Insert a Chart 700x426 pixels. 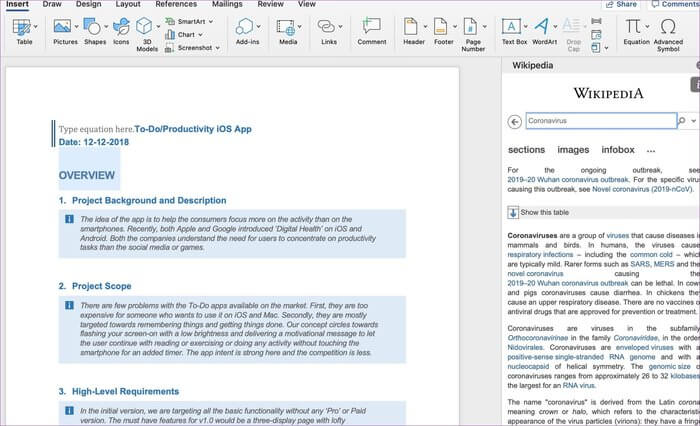pyautogui.click(x=181, y=34)
